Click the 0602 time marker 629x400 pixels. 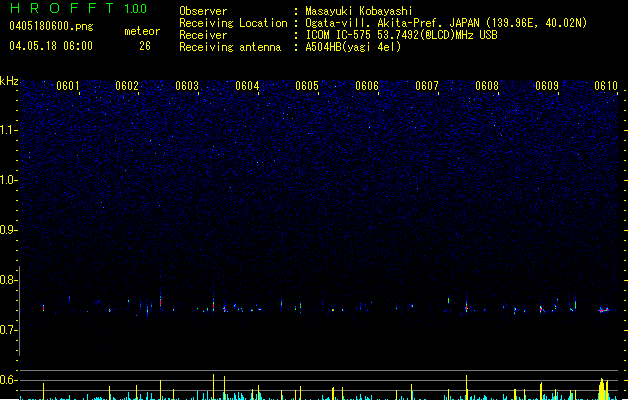127,86
